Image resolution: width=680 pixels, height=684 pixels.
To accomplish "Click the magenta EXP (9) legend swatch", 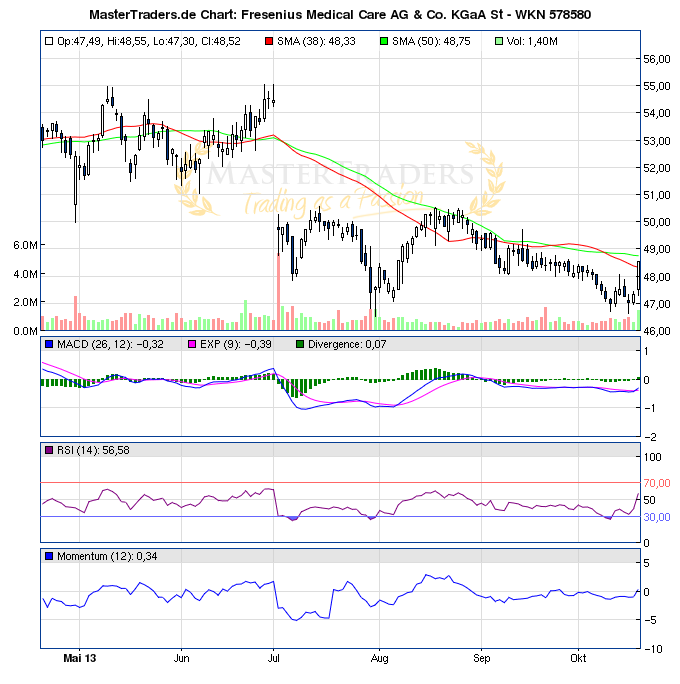I will click(x=192, y=345).
